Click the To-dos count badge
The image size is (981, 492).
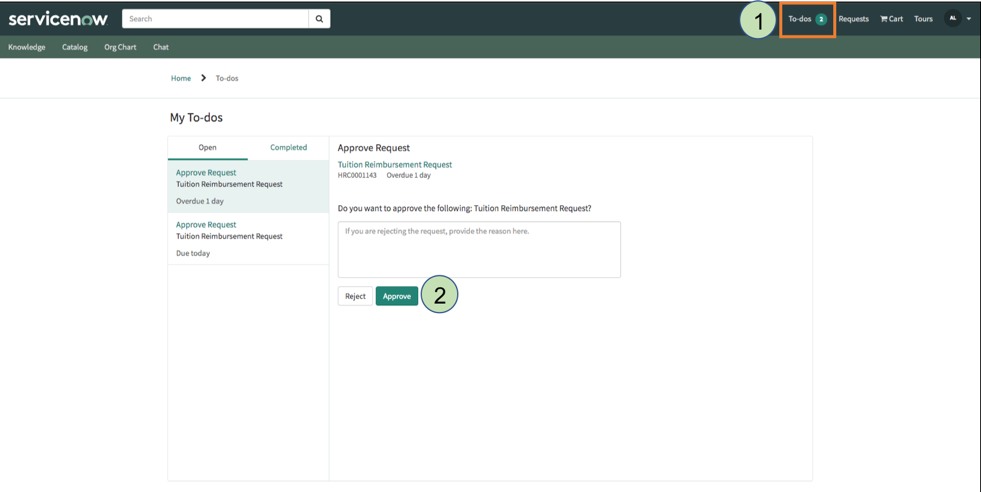(821, 19)
